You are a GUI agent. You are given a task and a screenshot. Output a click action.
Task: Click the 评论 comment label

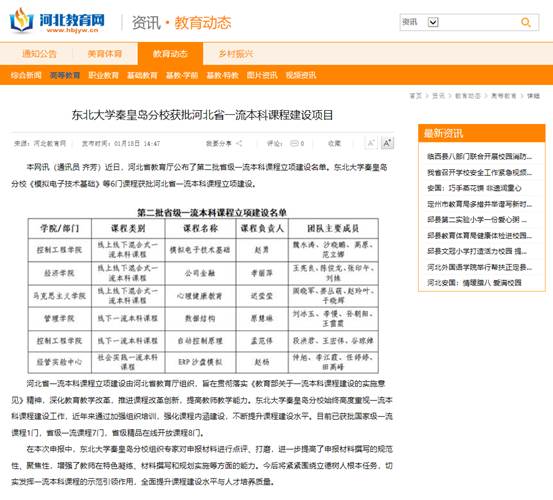274,143
